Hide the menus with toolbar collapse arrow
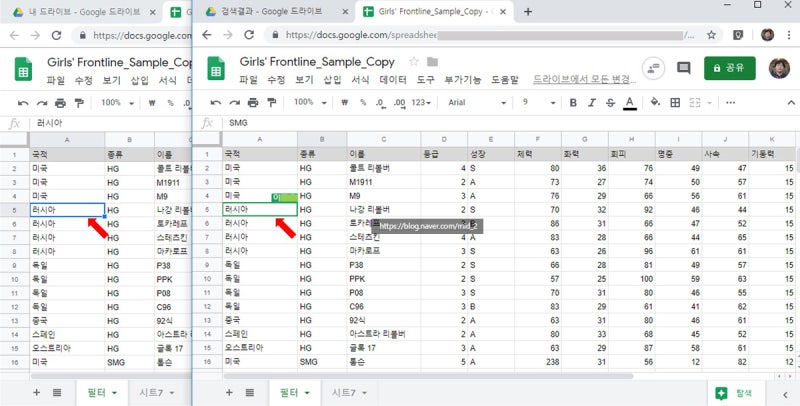The height and width of the screenshot is (406, 800). point(791,103)
